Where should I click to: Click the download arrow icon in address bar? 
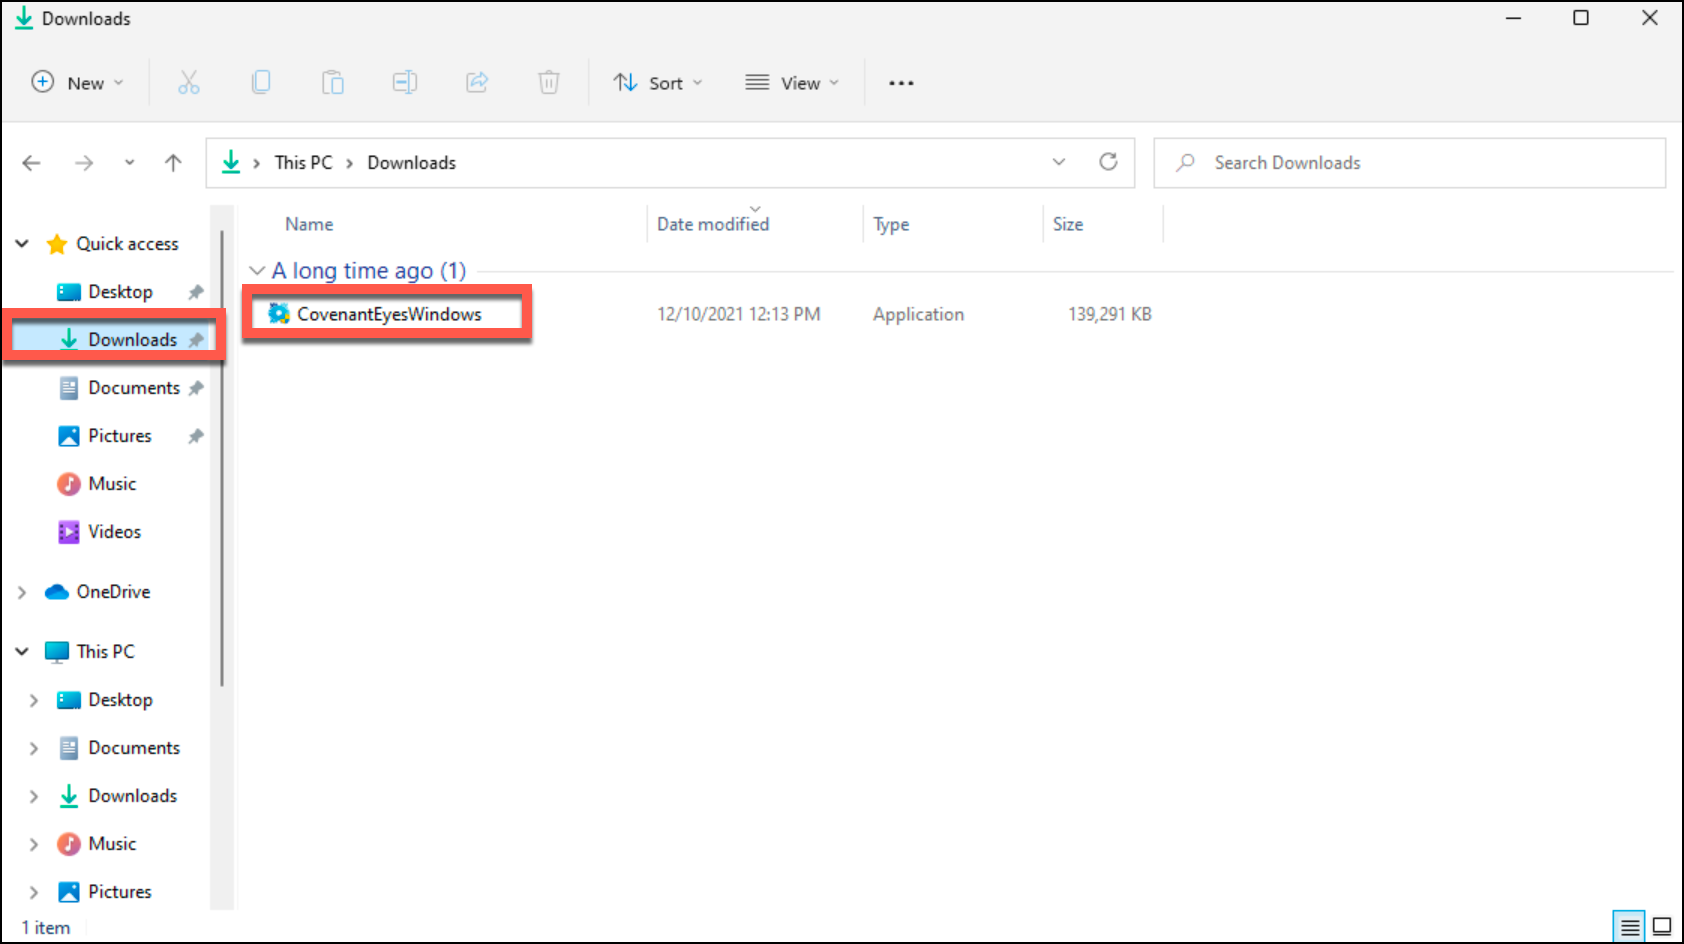pos(231,162)
